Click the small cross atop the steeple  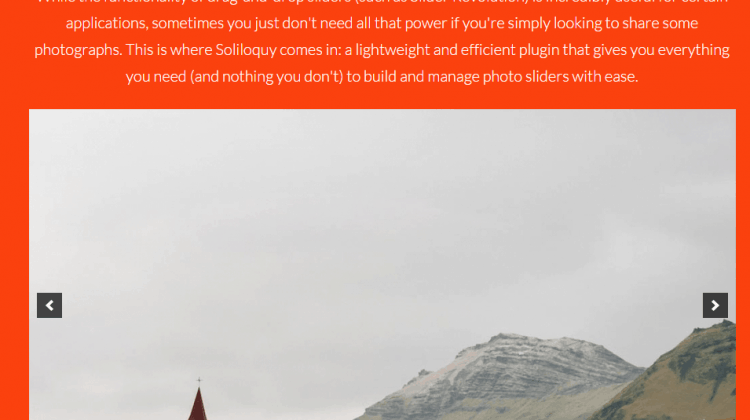199,381
